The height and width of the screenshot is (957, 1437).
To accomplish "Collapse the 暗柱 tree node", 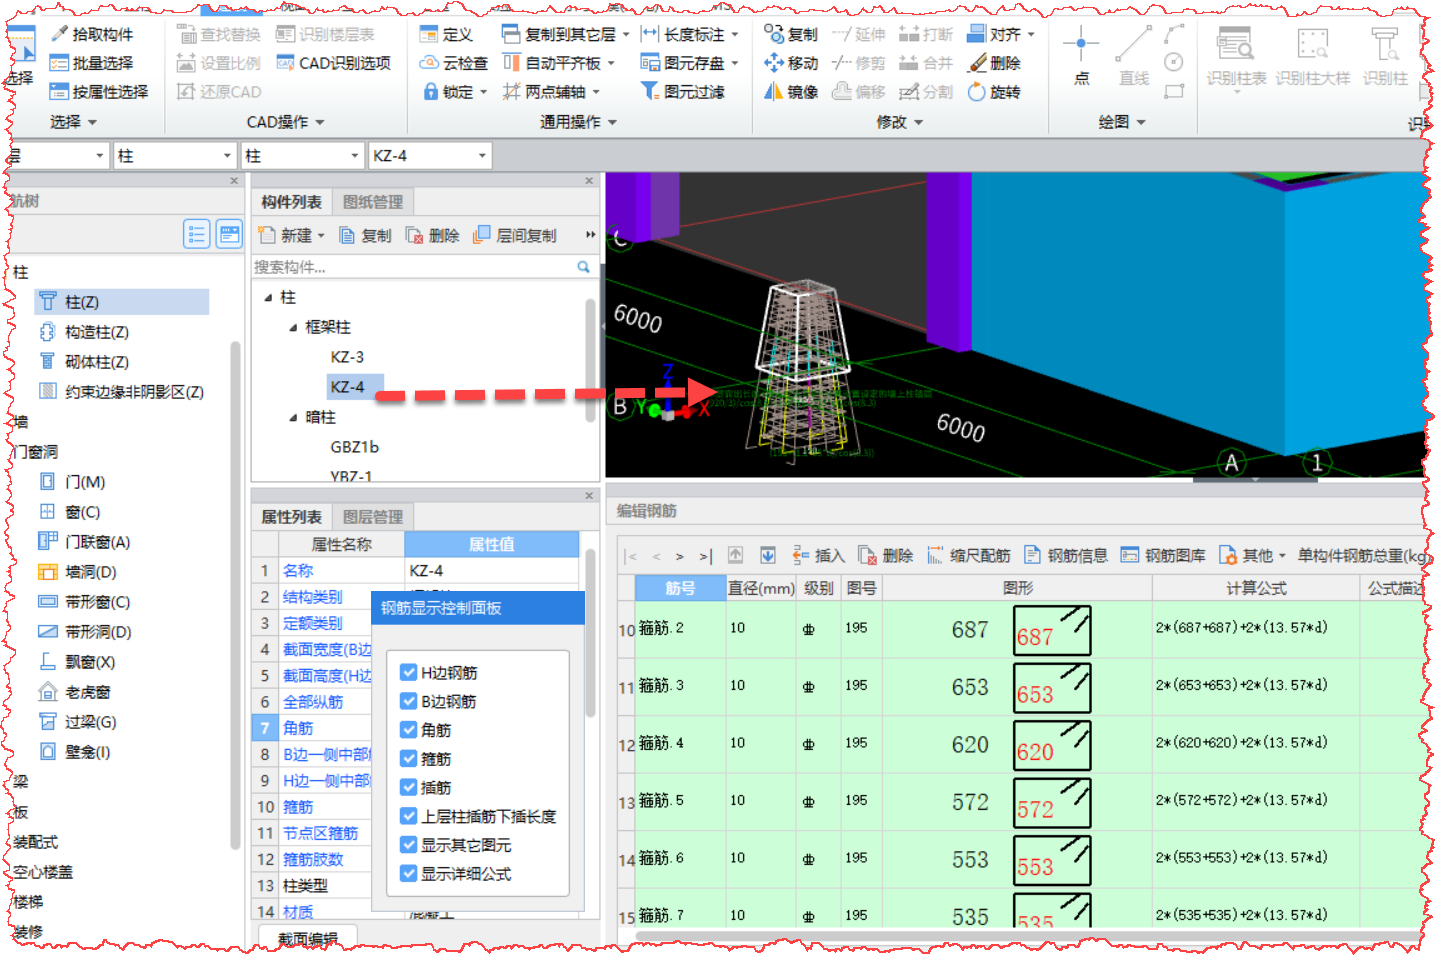I will [293, 418].
